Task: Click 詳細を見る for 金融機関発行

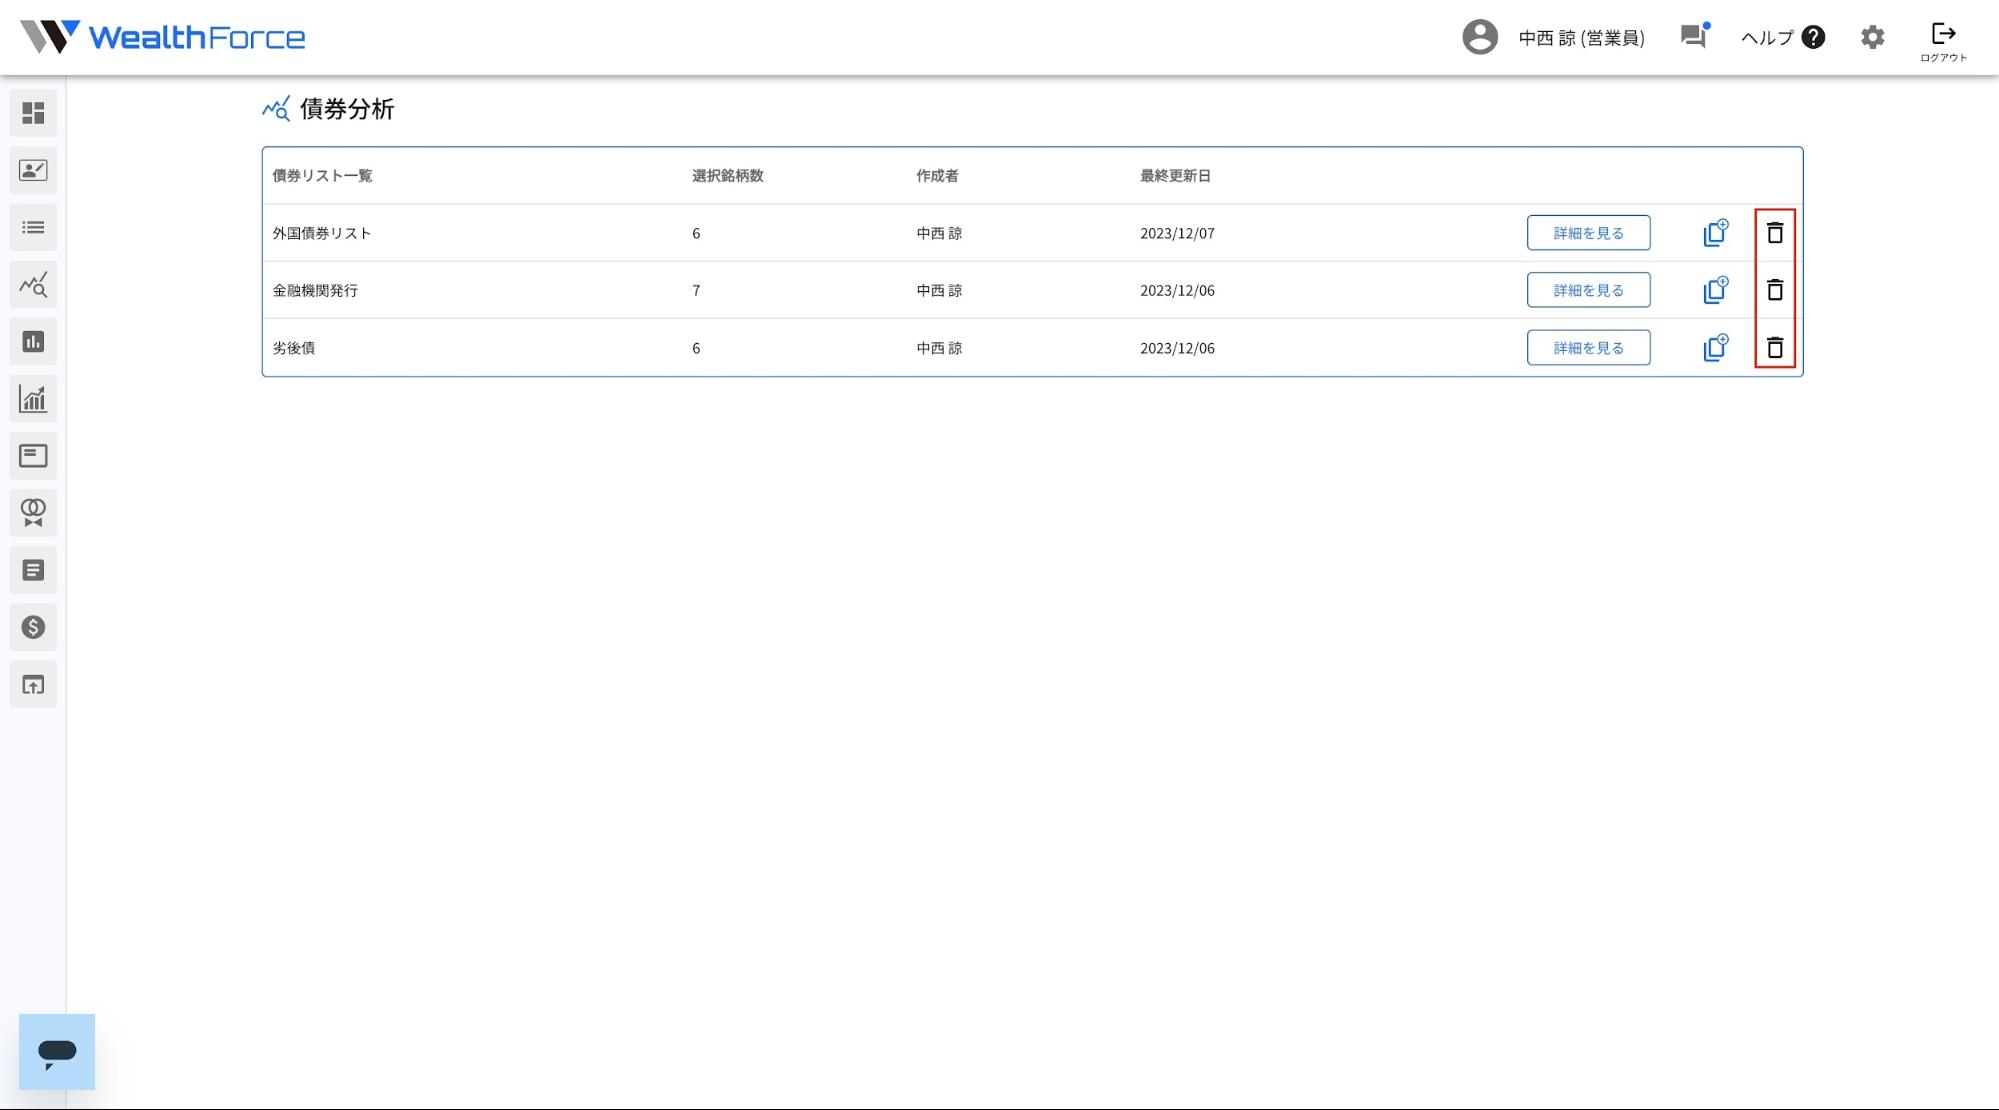Action: pyautogui.click(x=1588, y=290)
